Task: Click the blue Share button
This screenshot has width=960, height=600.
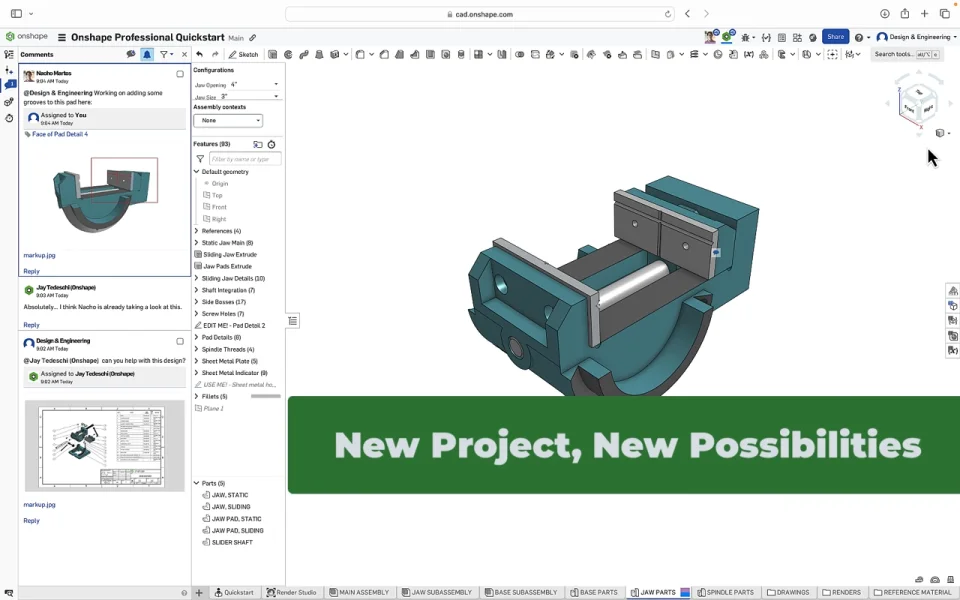Action: (836, 37)
